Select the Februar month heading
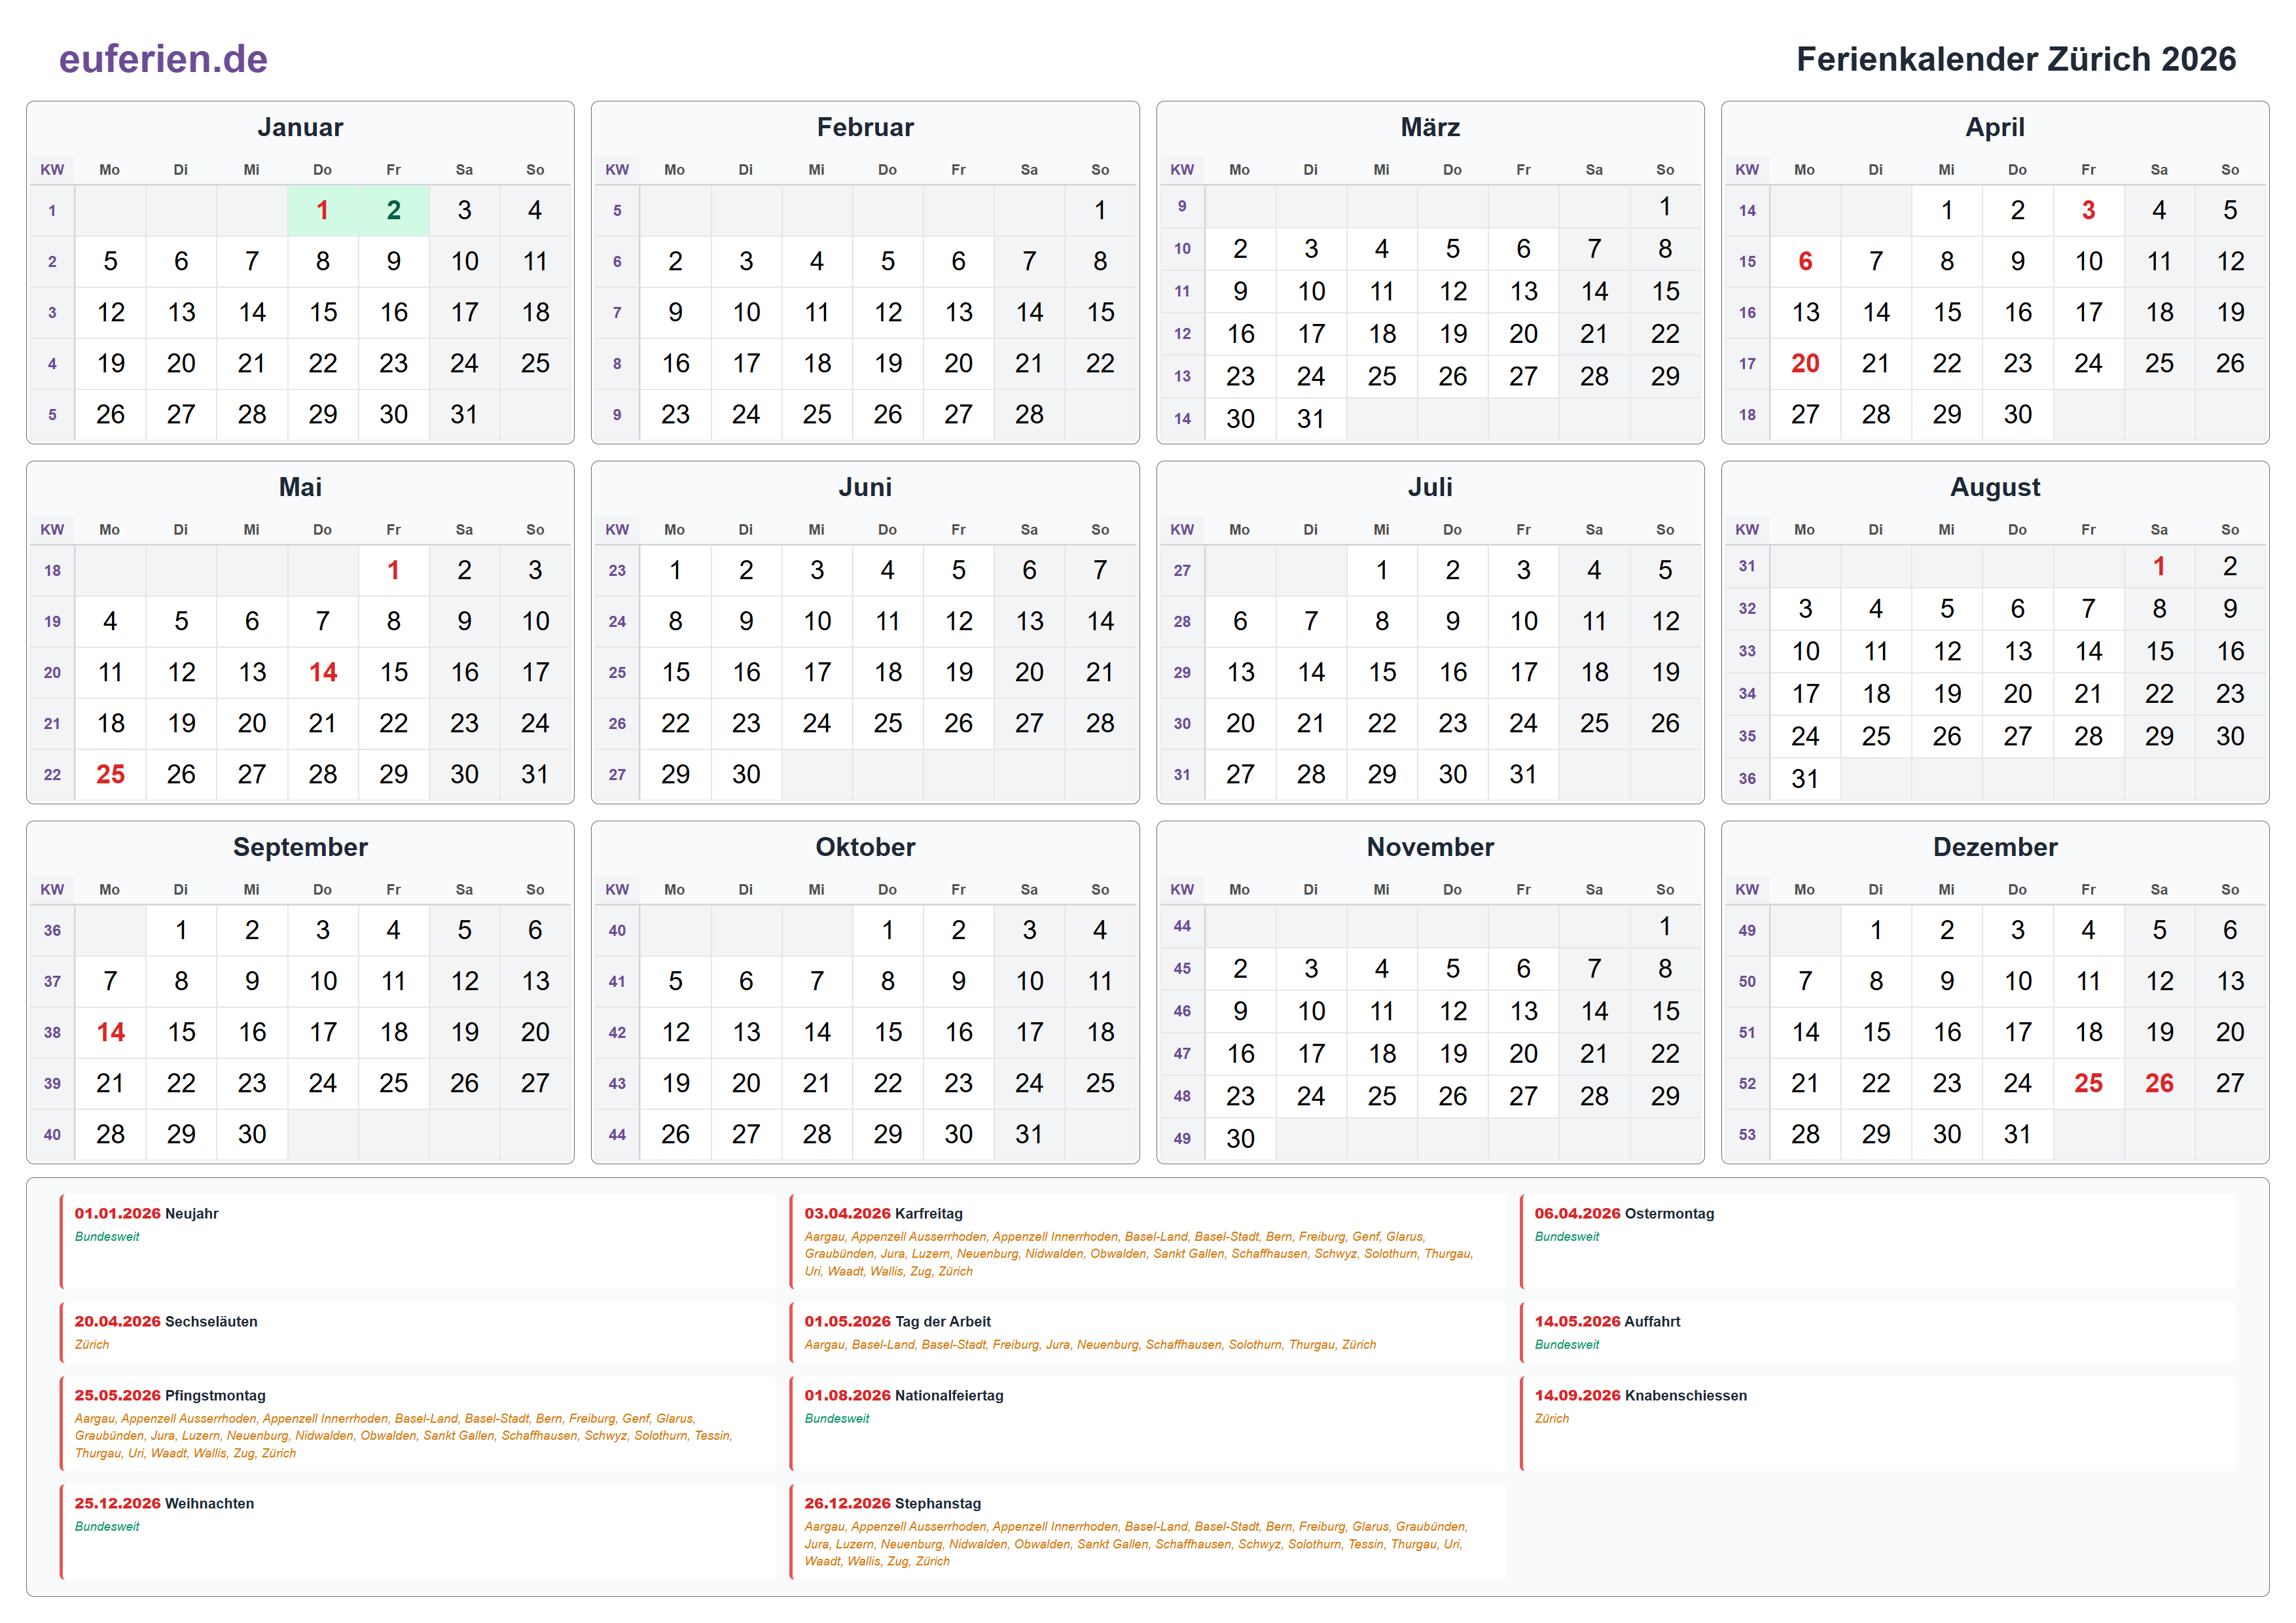The width and height of the screenshot is (2296, 1623). (x=865, y=127)
